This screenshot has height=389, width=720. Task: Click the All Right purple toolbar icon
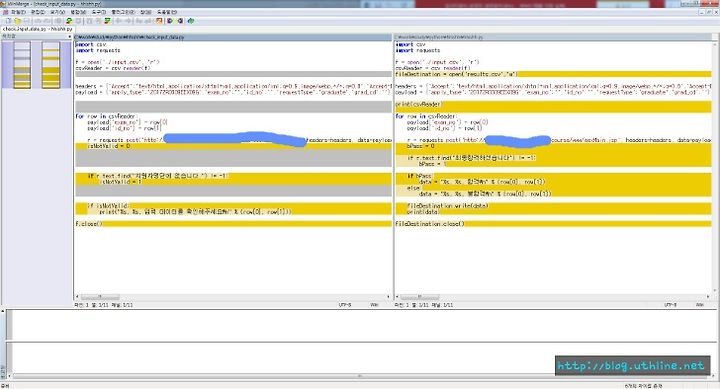(169, 21)
